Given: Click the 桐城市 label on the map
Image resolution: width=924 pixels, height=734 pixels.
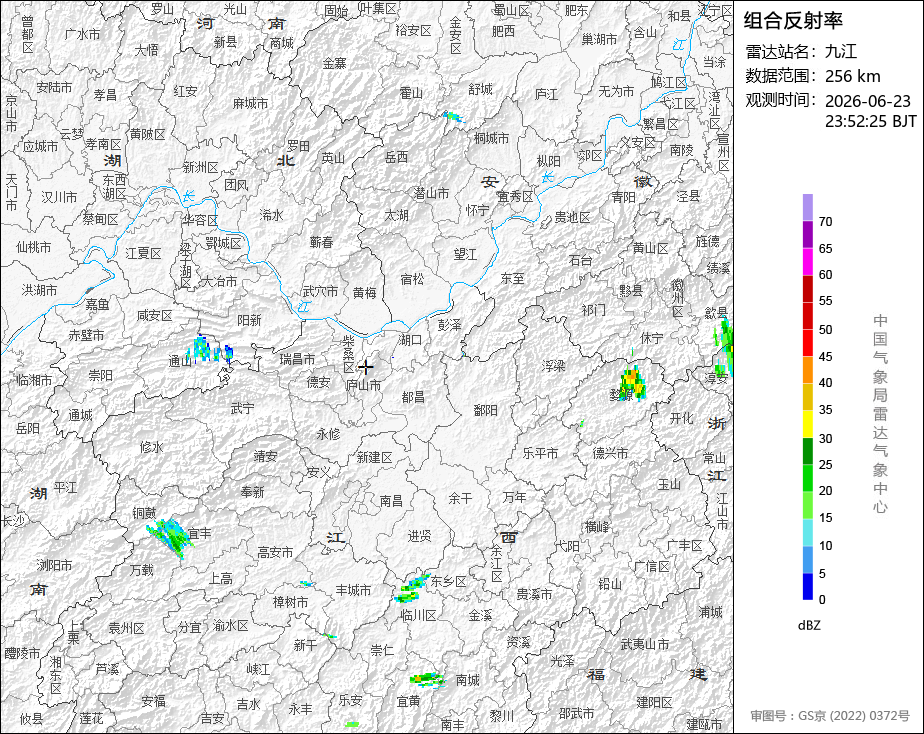Looking at the screenshot, I should coord(491,138).
